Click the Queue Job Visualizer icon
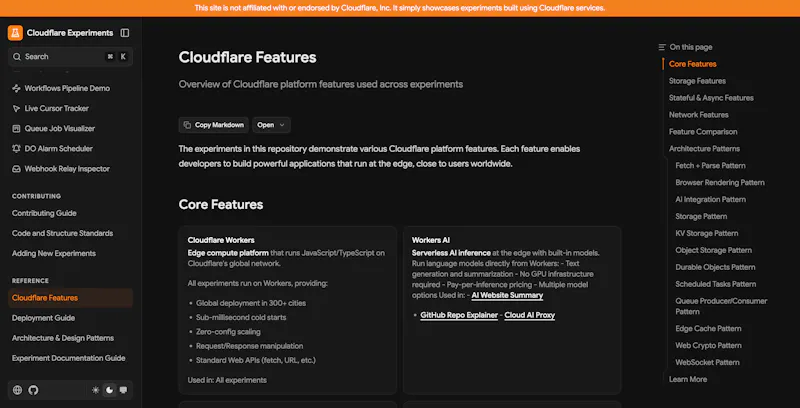 pos(16,129)
